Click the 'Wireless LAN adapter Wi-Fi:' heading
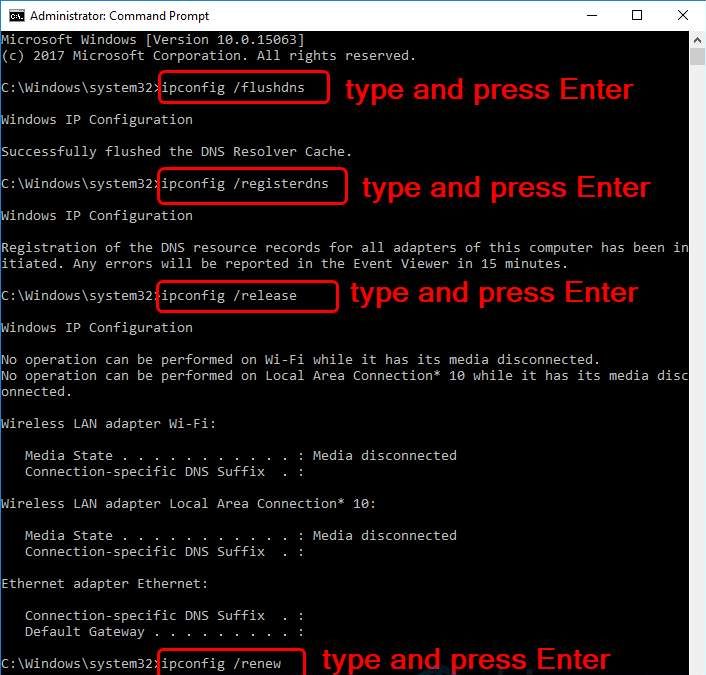 (x=108, y=424)
